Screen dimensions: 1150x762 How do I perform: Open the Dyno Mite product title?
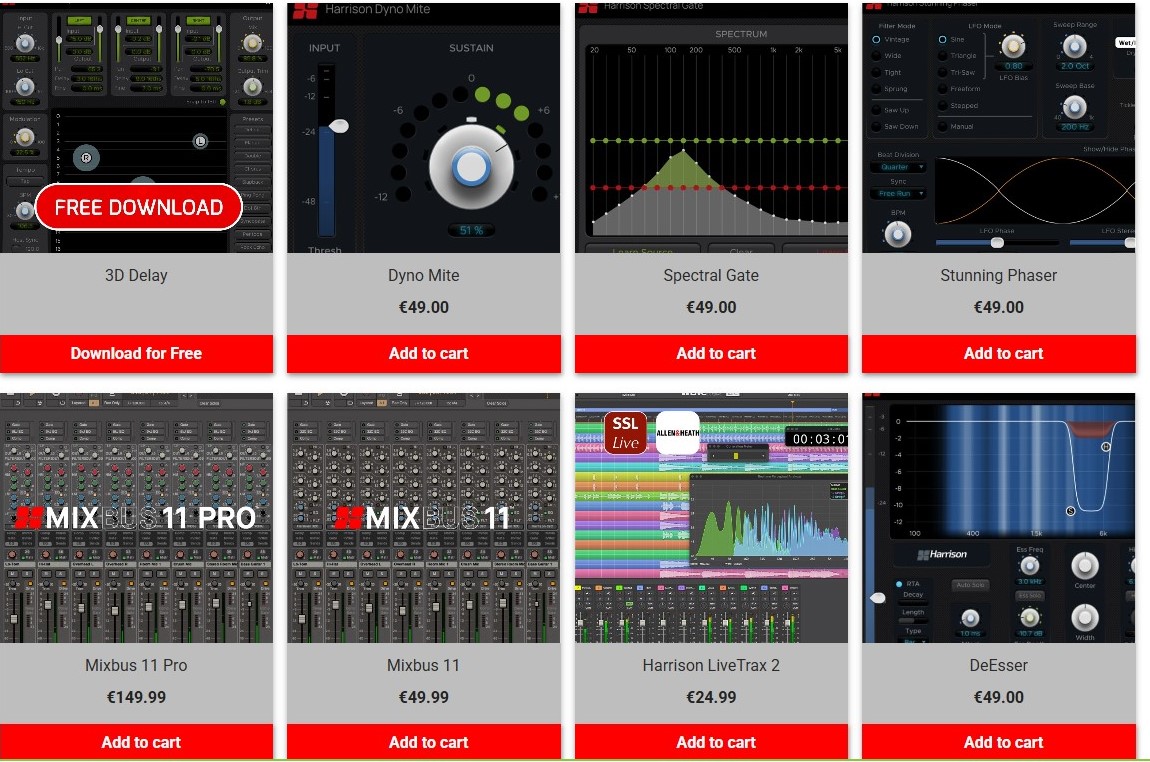point(424,276)
